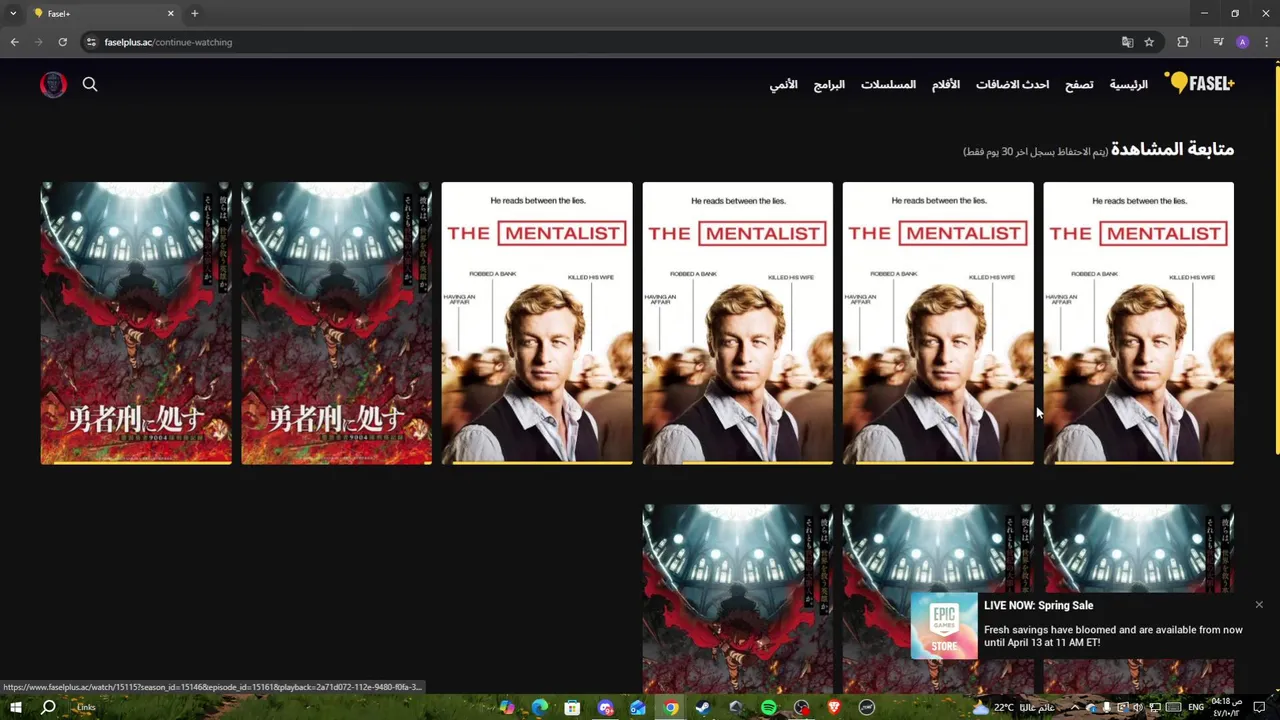Screen dimensions: 1280x720
Task: Open the Windows Start menu
Action: point(16,708)
